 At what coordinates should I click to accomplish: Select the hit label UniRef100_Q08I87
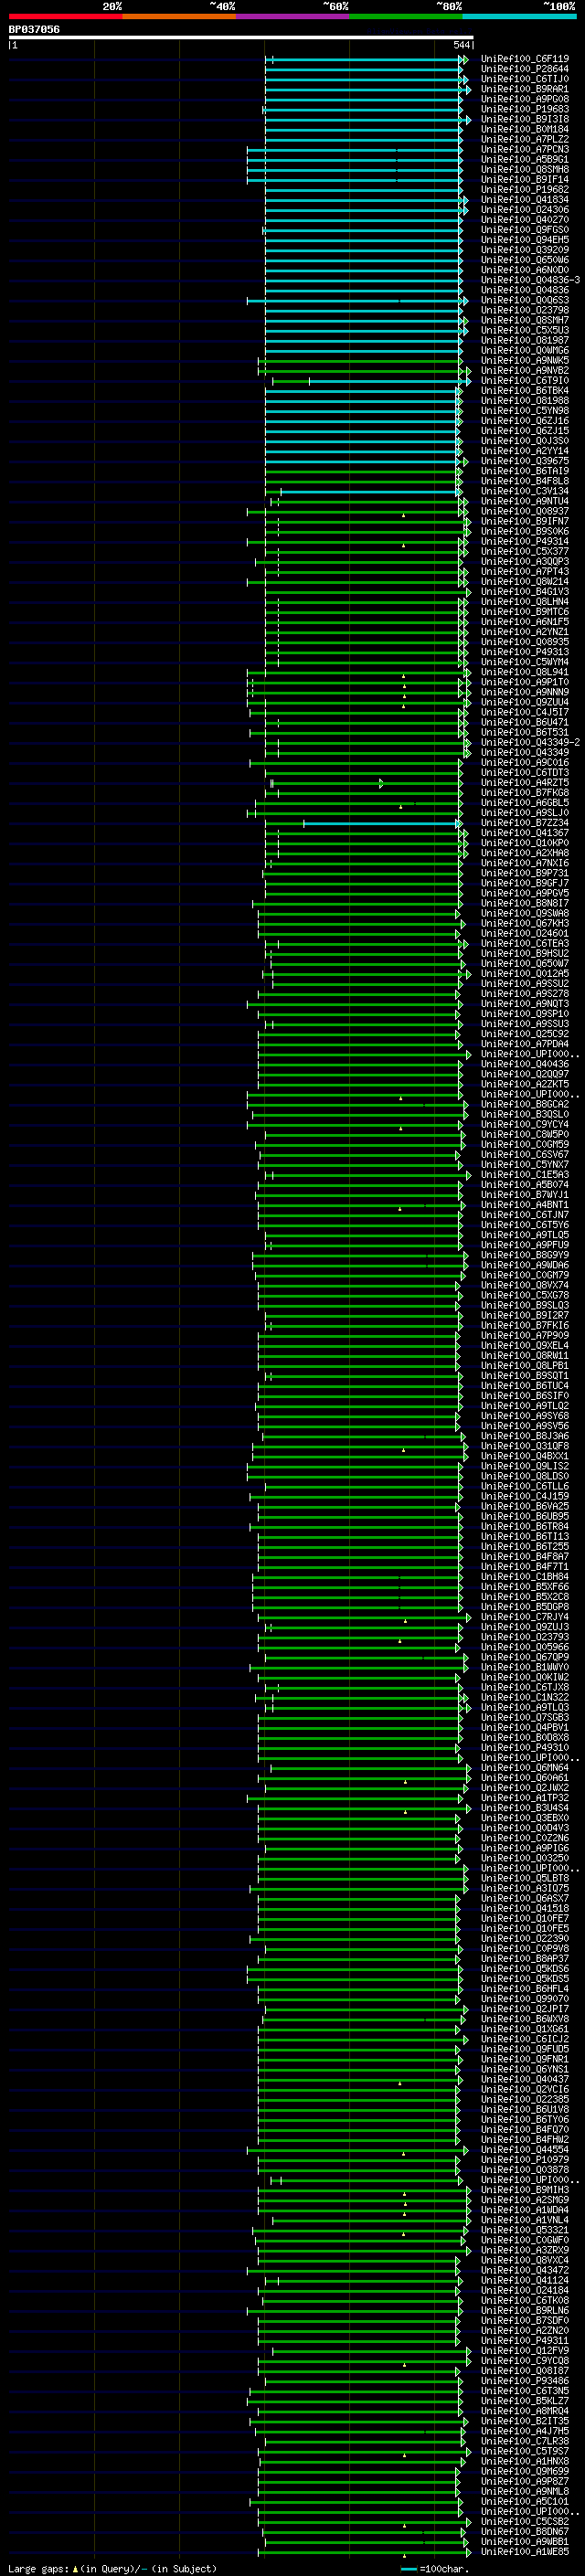(x=524, y=2372)
